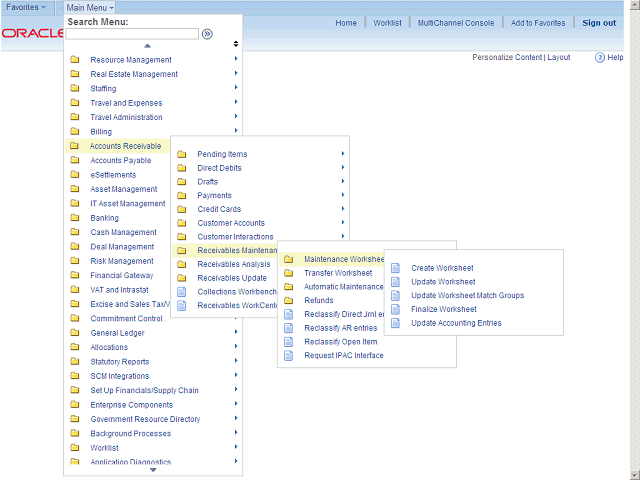Click folder icon beside Banking

pyautogui.click(x=75, y=218)
